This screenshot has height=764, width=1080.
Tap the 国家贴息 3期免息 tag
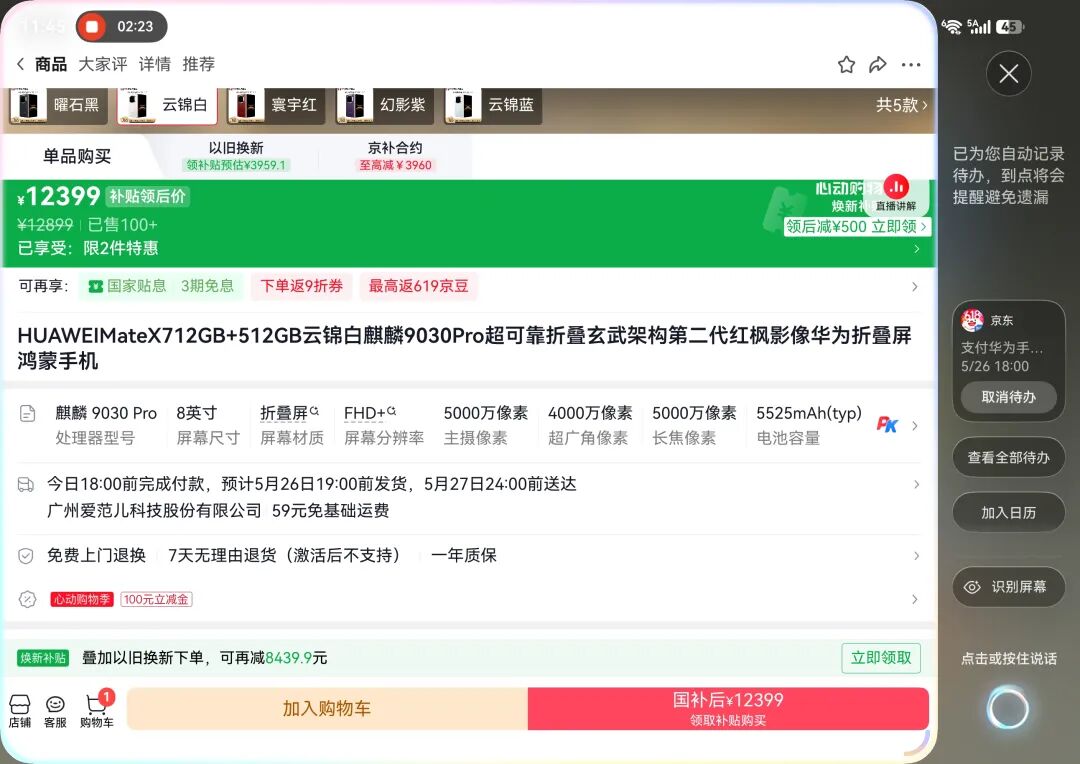pyautogui.click(x=161, y=286)
